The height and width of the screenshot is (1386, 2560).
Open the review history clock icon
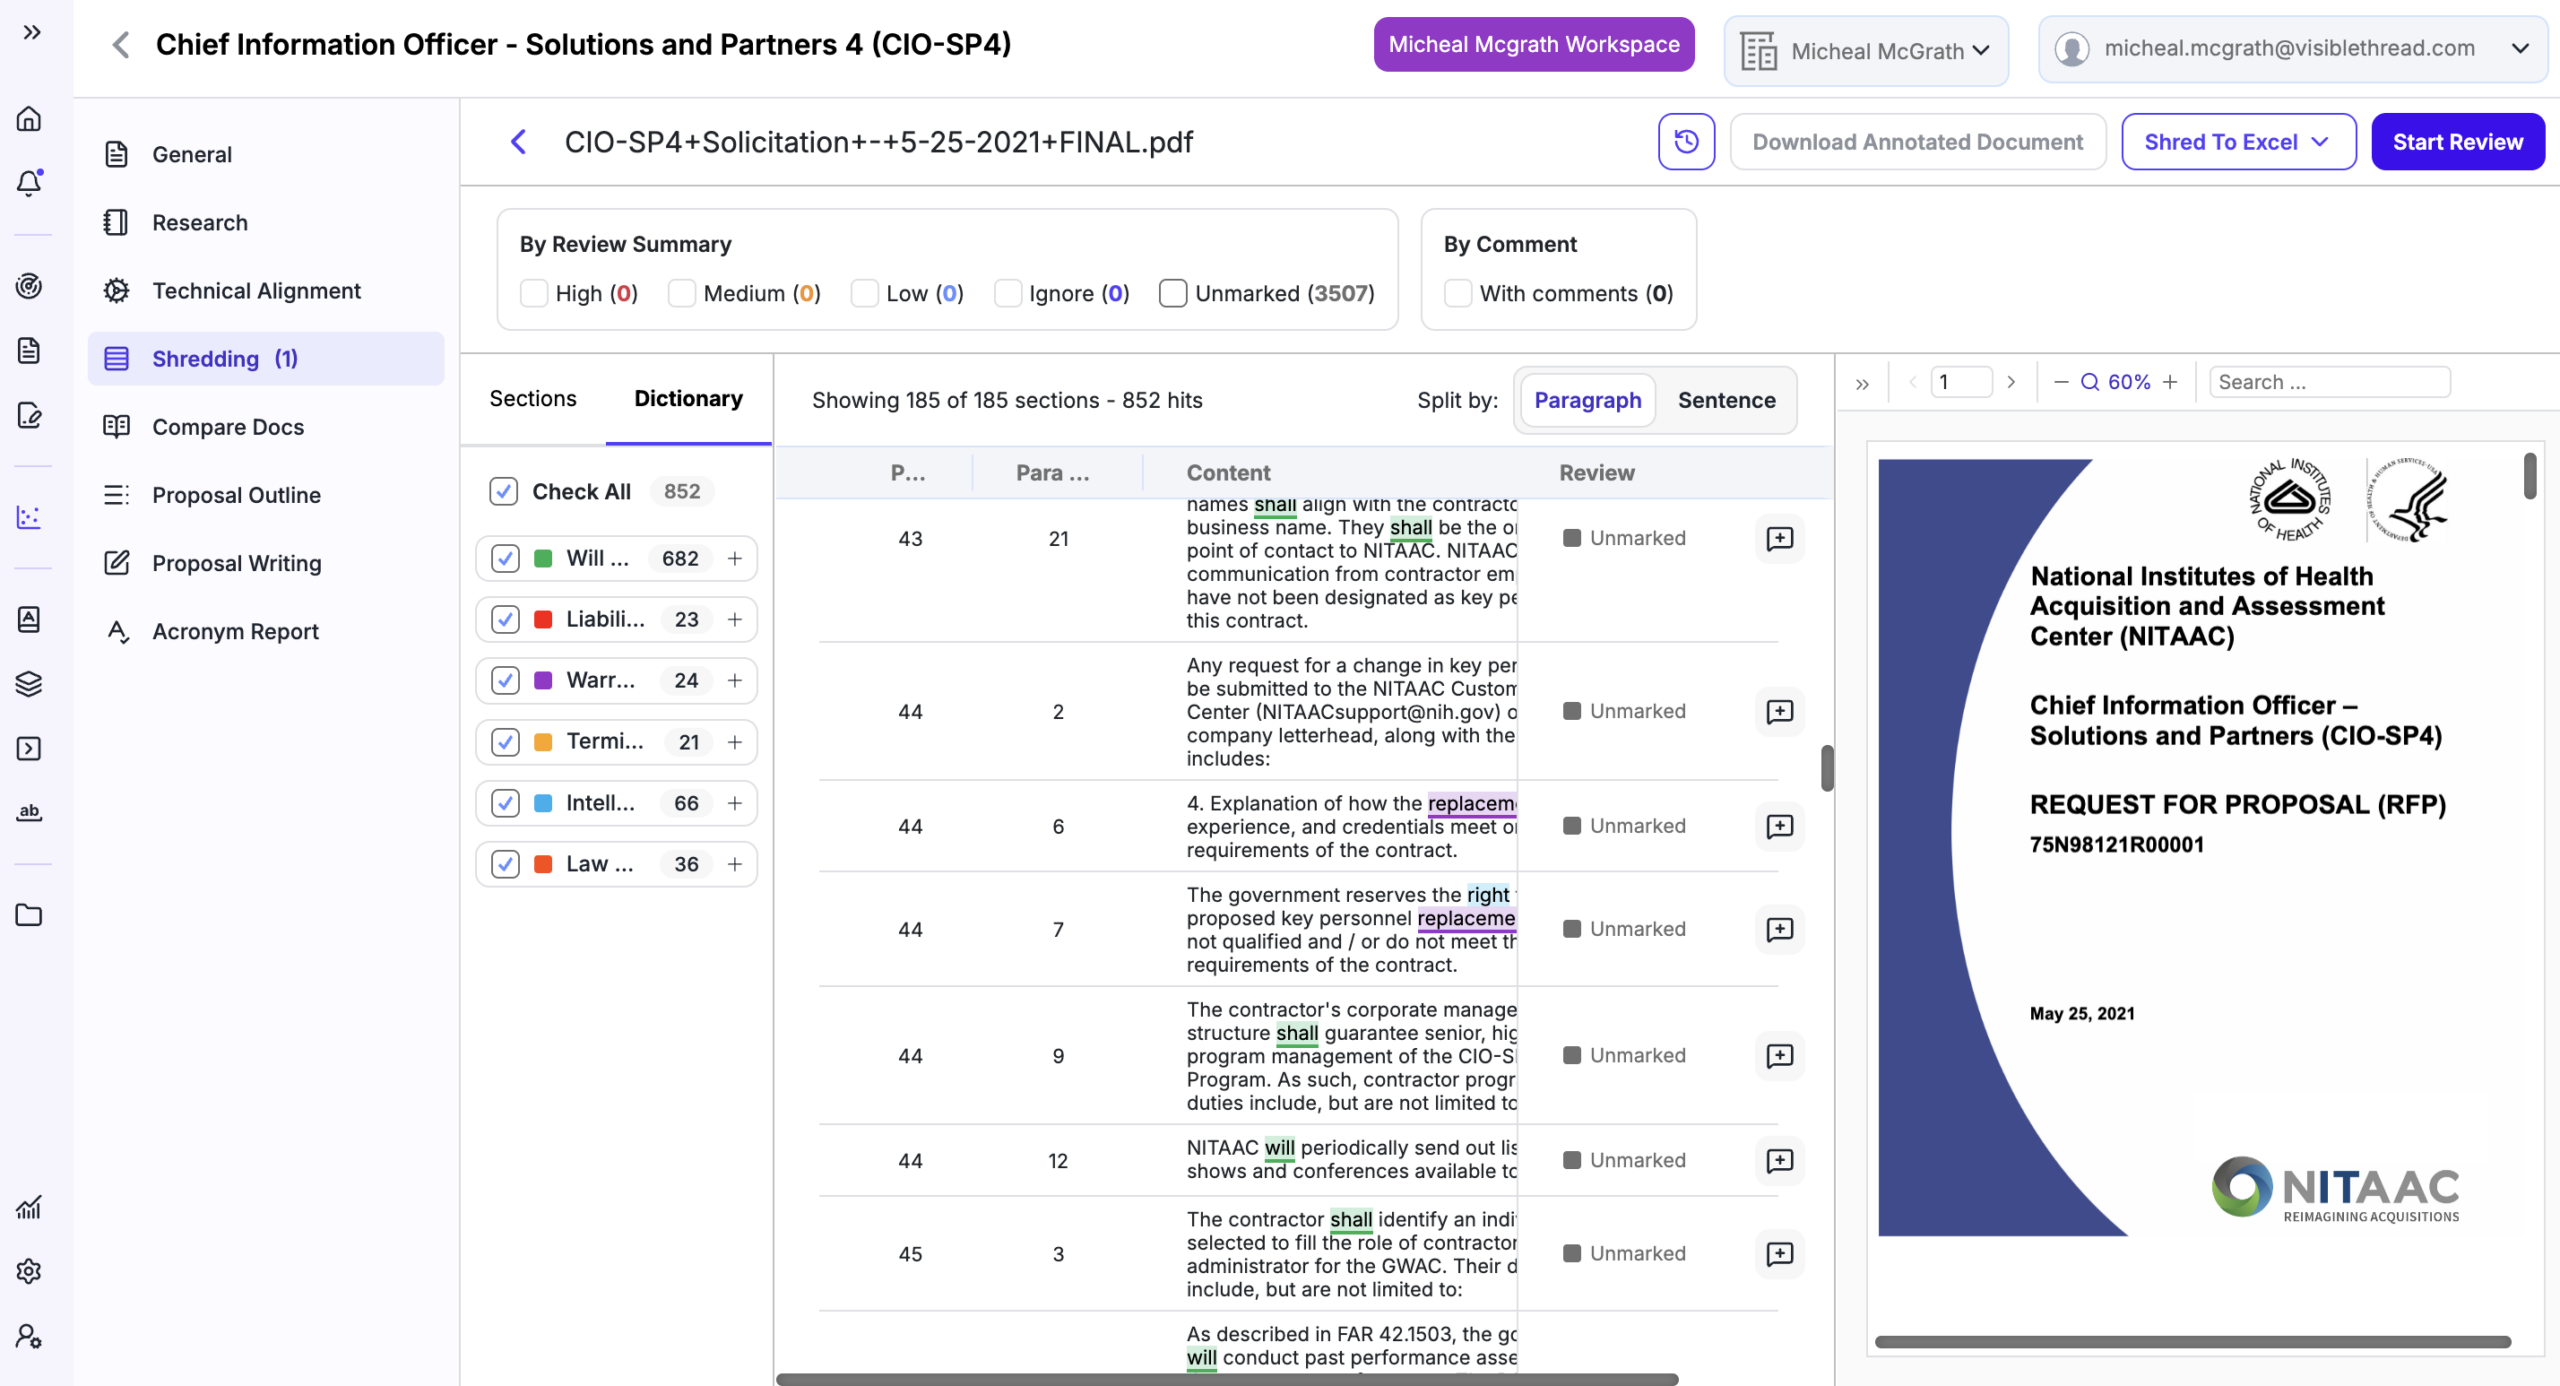[x=1686, y=142]
